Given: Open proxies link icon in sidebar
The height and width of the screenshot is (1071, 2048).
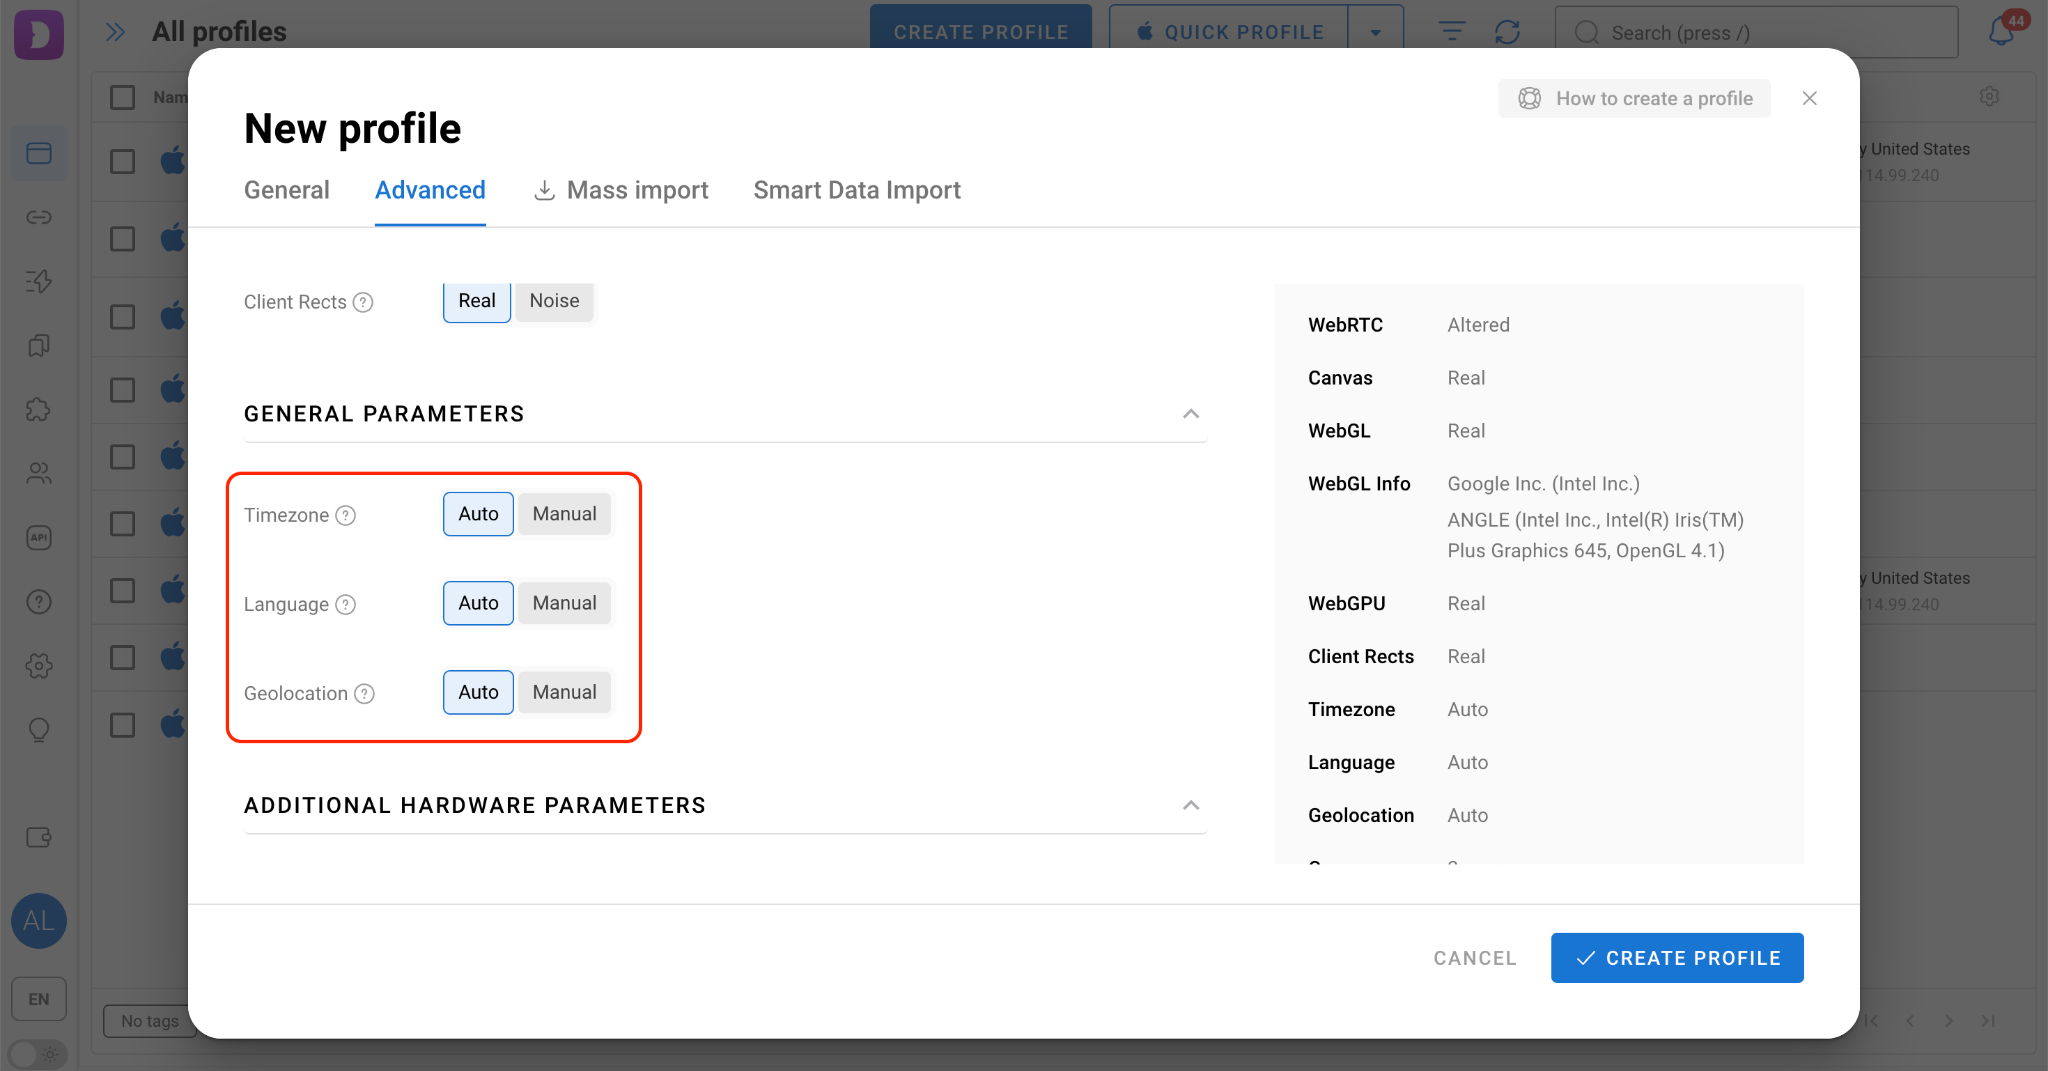Looking at the screenshot, I should 39,217.
